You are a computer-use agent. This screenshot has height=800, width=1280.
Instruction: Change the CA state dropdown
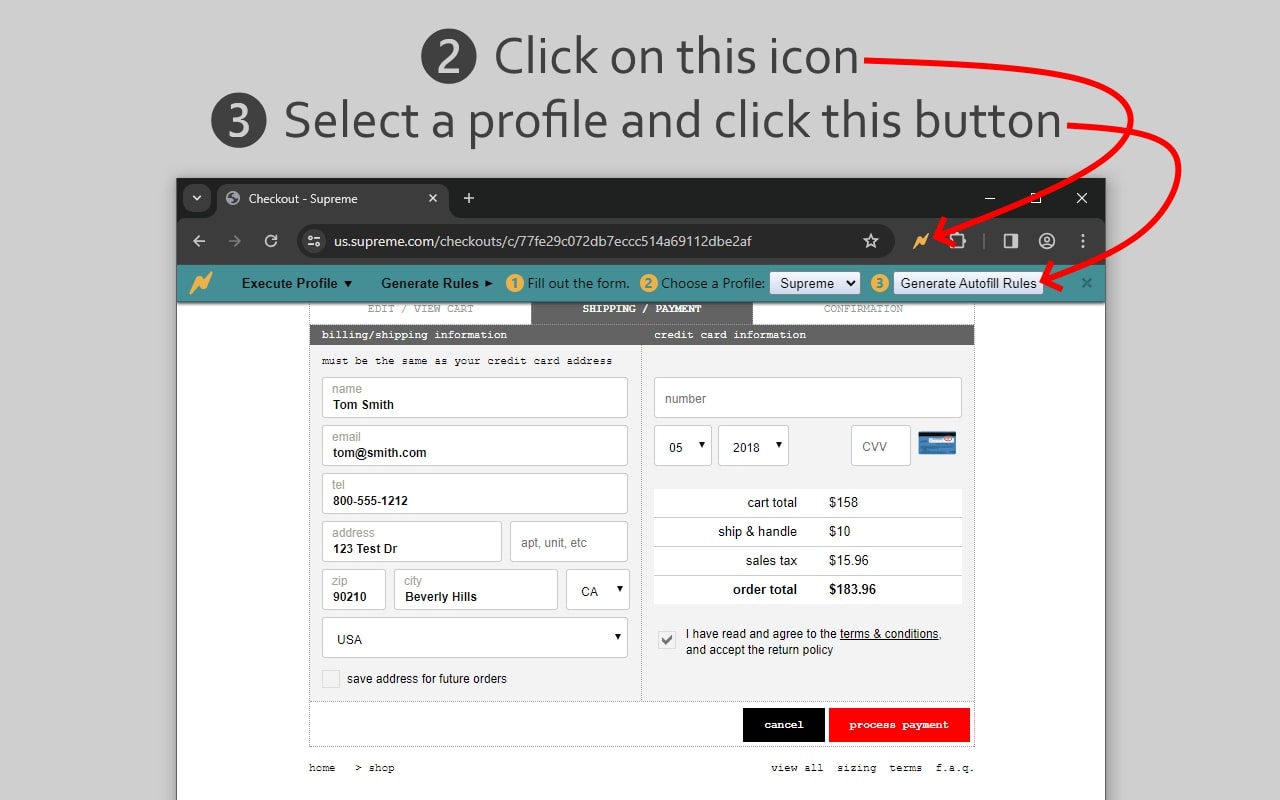pyautogui.click(x=597, y=590)
